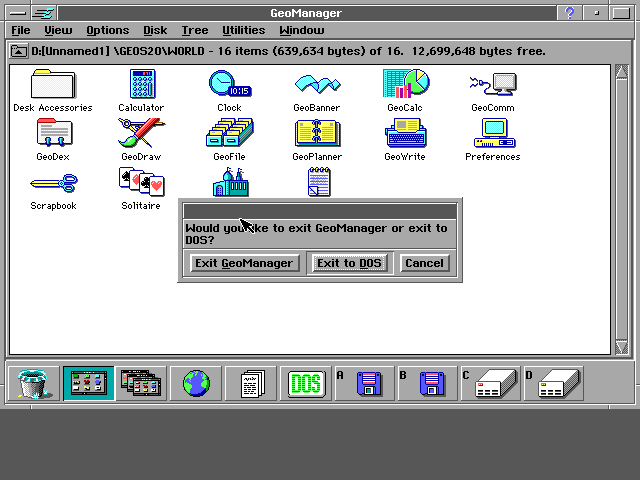Select floppy drive B
The height and width of the screenshot is (480, 640).
click(x=427, y=383)
